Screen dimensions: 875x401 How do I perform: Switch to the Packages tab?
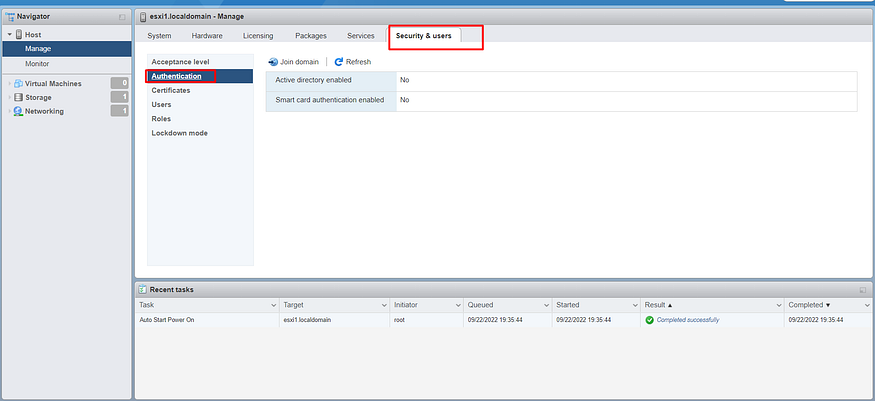click(x=311, y=36)
